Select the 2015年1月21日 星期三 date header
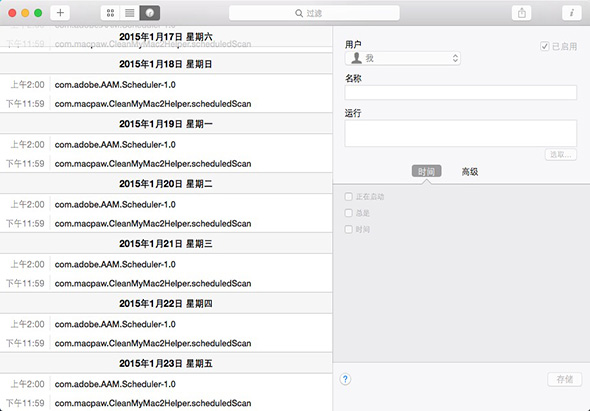 pos(166,244)
